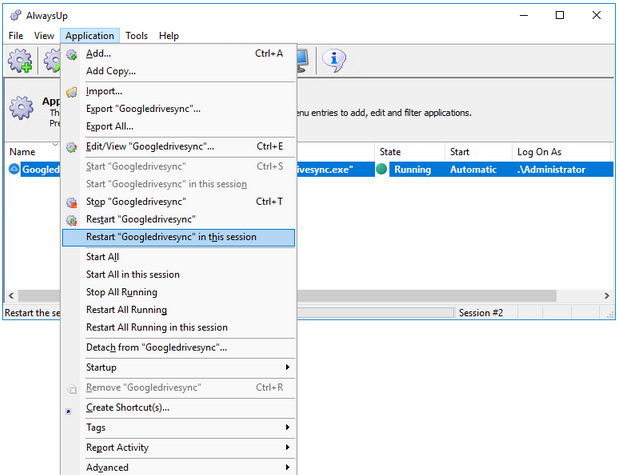618x475 pixels.
Task: Click the large Applications gear panel icon
Action: point(21,107)
